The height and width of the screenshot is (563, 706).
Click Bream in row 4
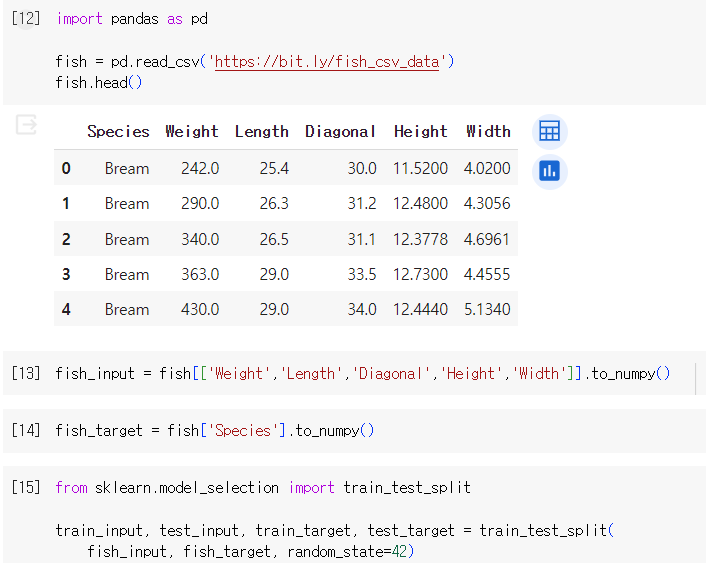point(127,309)
